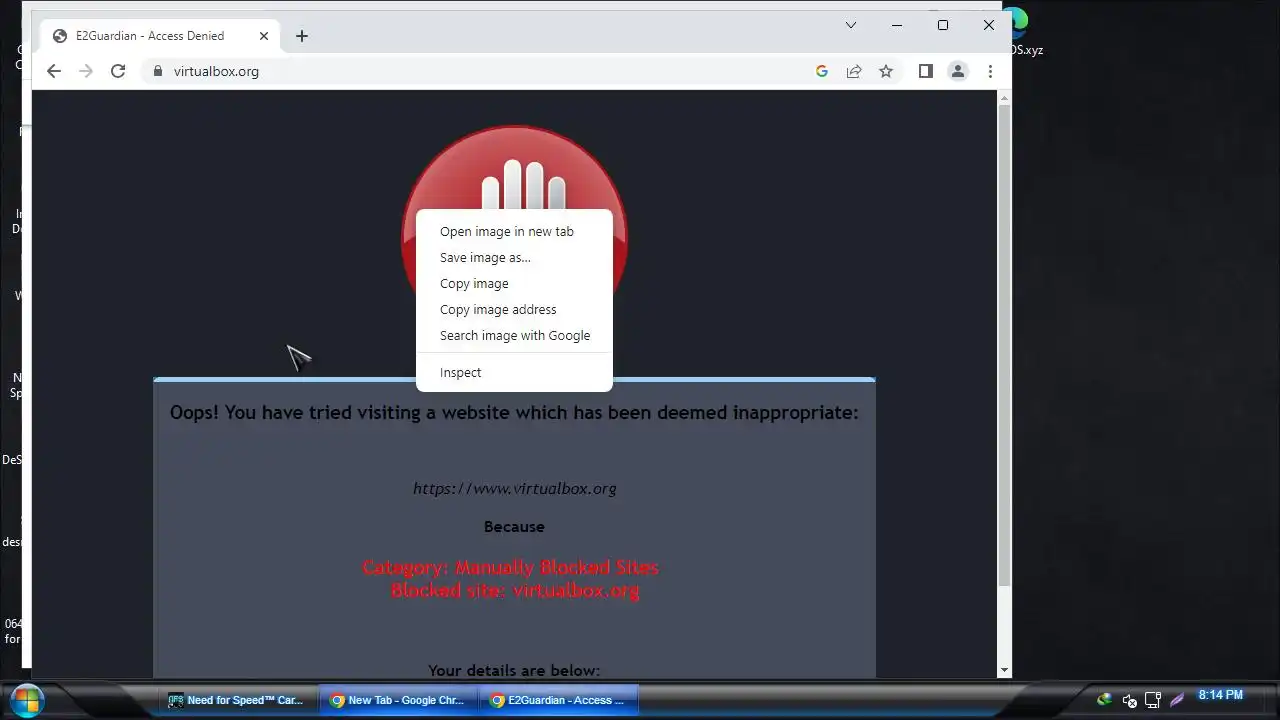Screen dimensions: 1280x720
Task: Click the scrollbar up arrow
Action: (1005, 96)
